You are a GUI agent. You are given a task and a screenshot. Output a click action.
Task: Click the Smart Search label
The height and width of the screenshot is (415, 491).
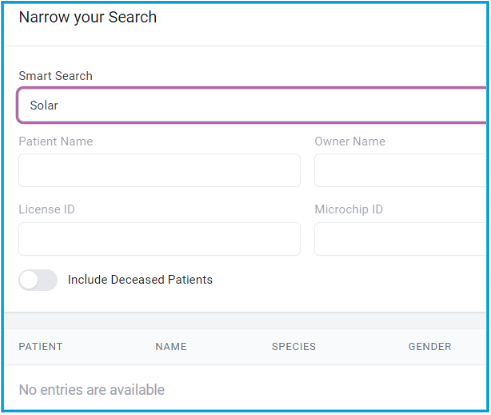click(55, 76)
